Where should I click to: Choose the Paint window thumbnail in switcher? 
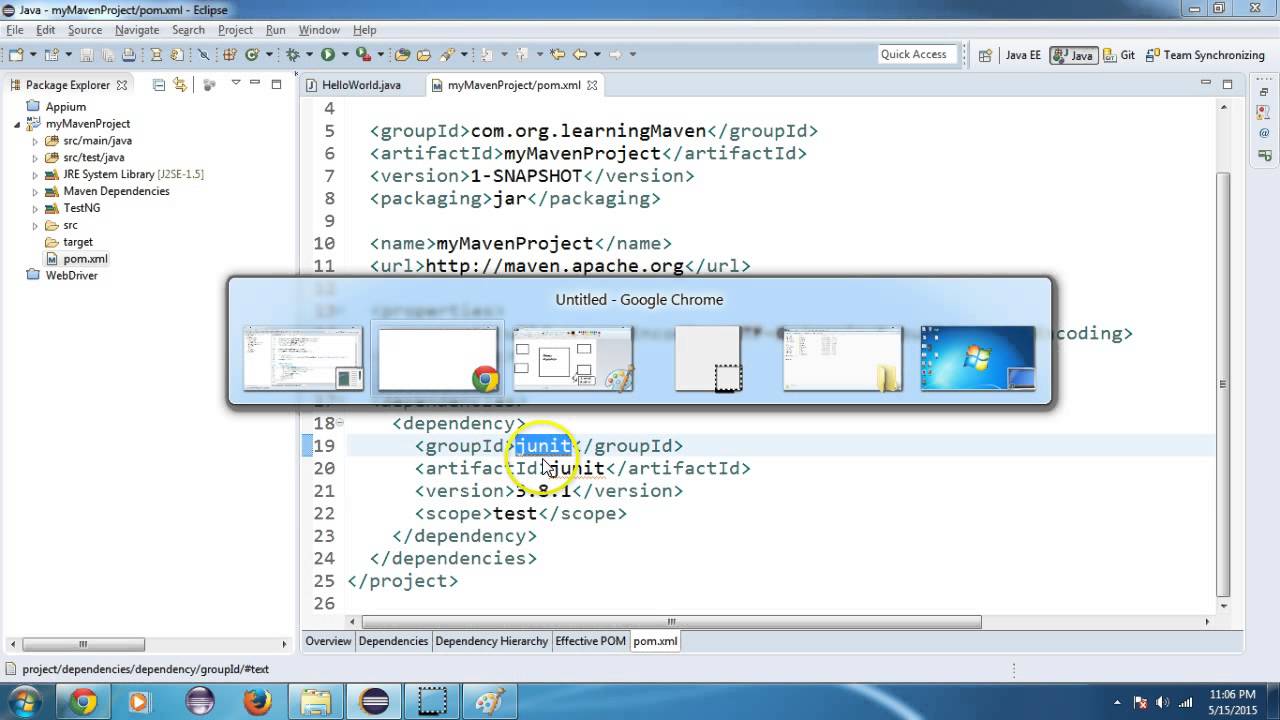click(x=573, y=358)
